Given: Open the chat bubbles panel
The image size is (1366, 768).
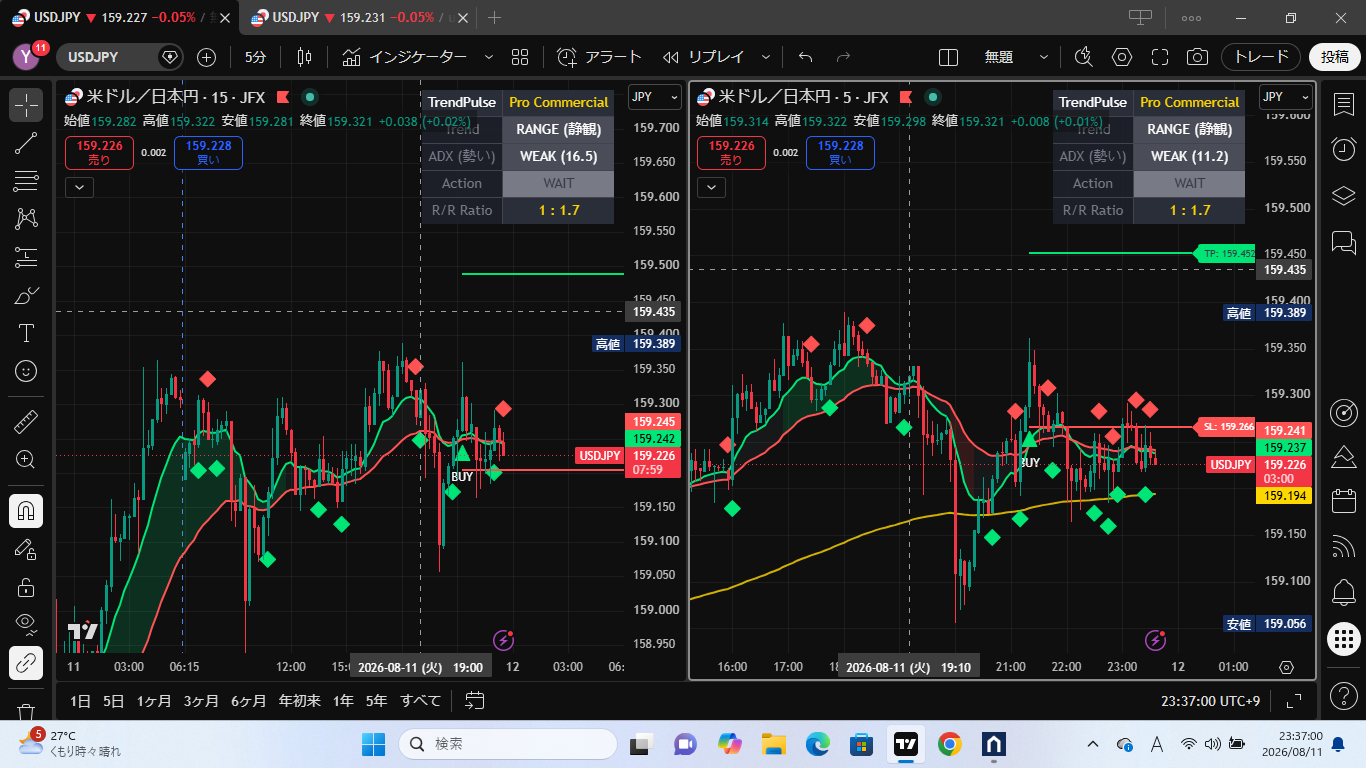Looking at the screenshot, I should [x=1344, y=241].
